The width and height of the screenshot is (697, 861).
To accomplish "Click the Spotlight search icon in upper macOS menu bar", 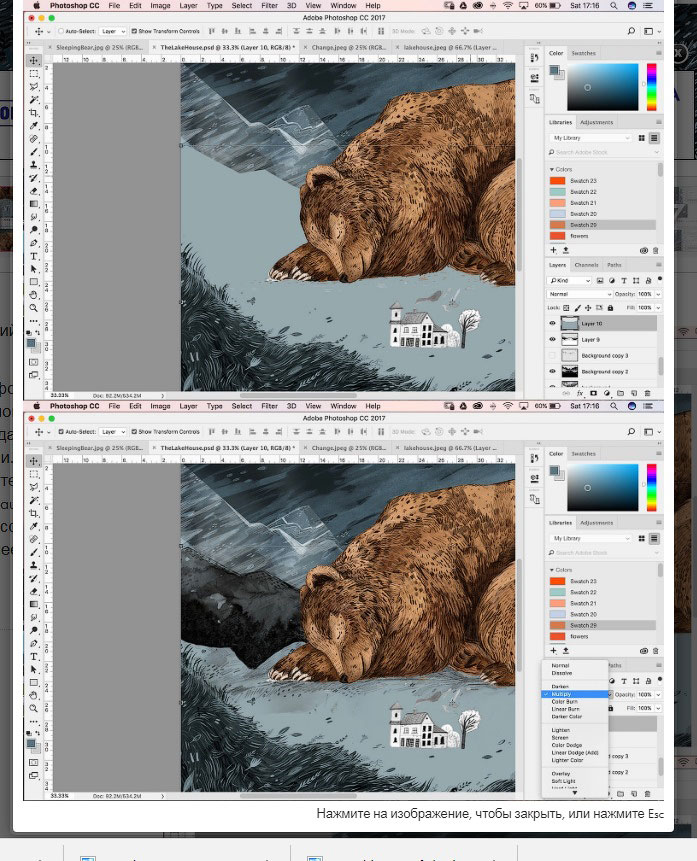I will point(614,5).
